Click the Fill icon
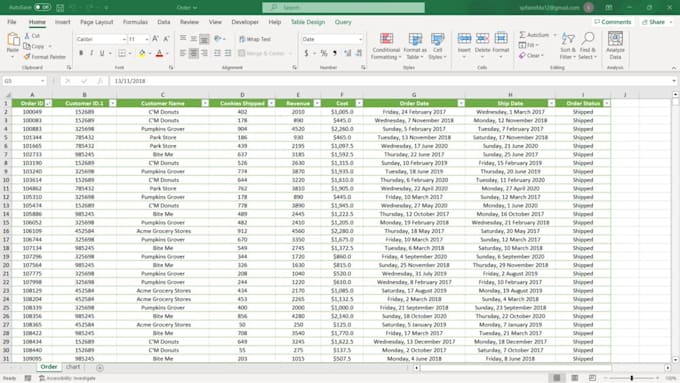 pyautogui.click(x=523, y=45)
